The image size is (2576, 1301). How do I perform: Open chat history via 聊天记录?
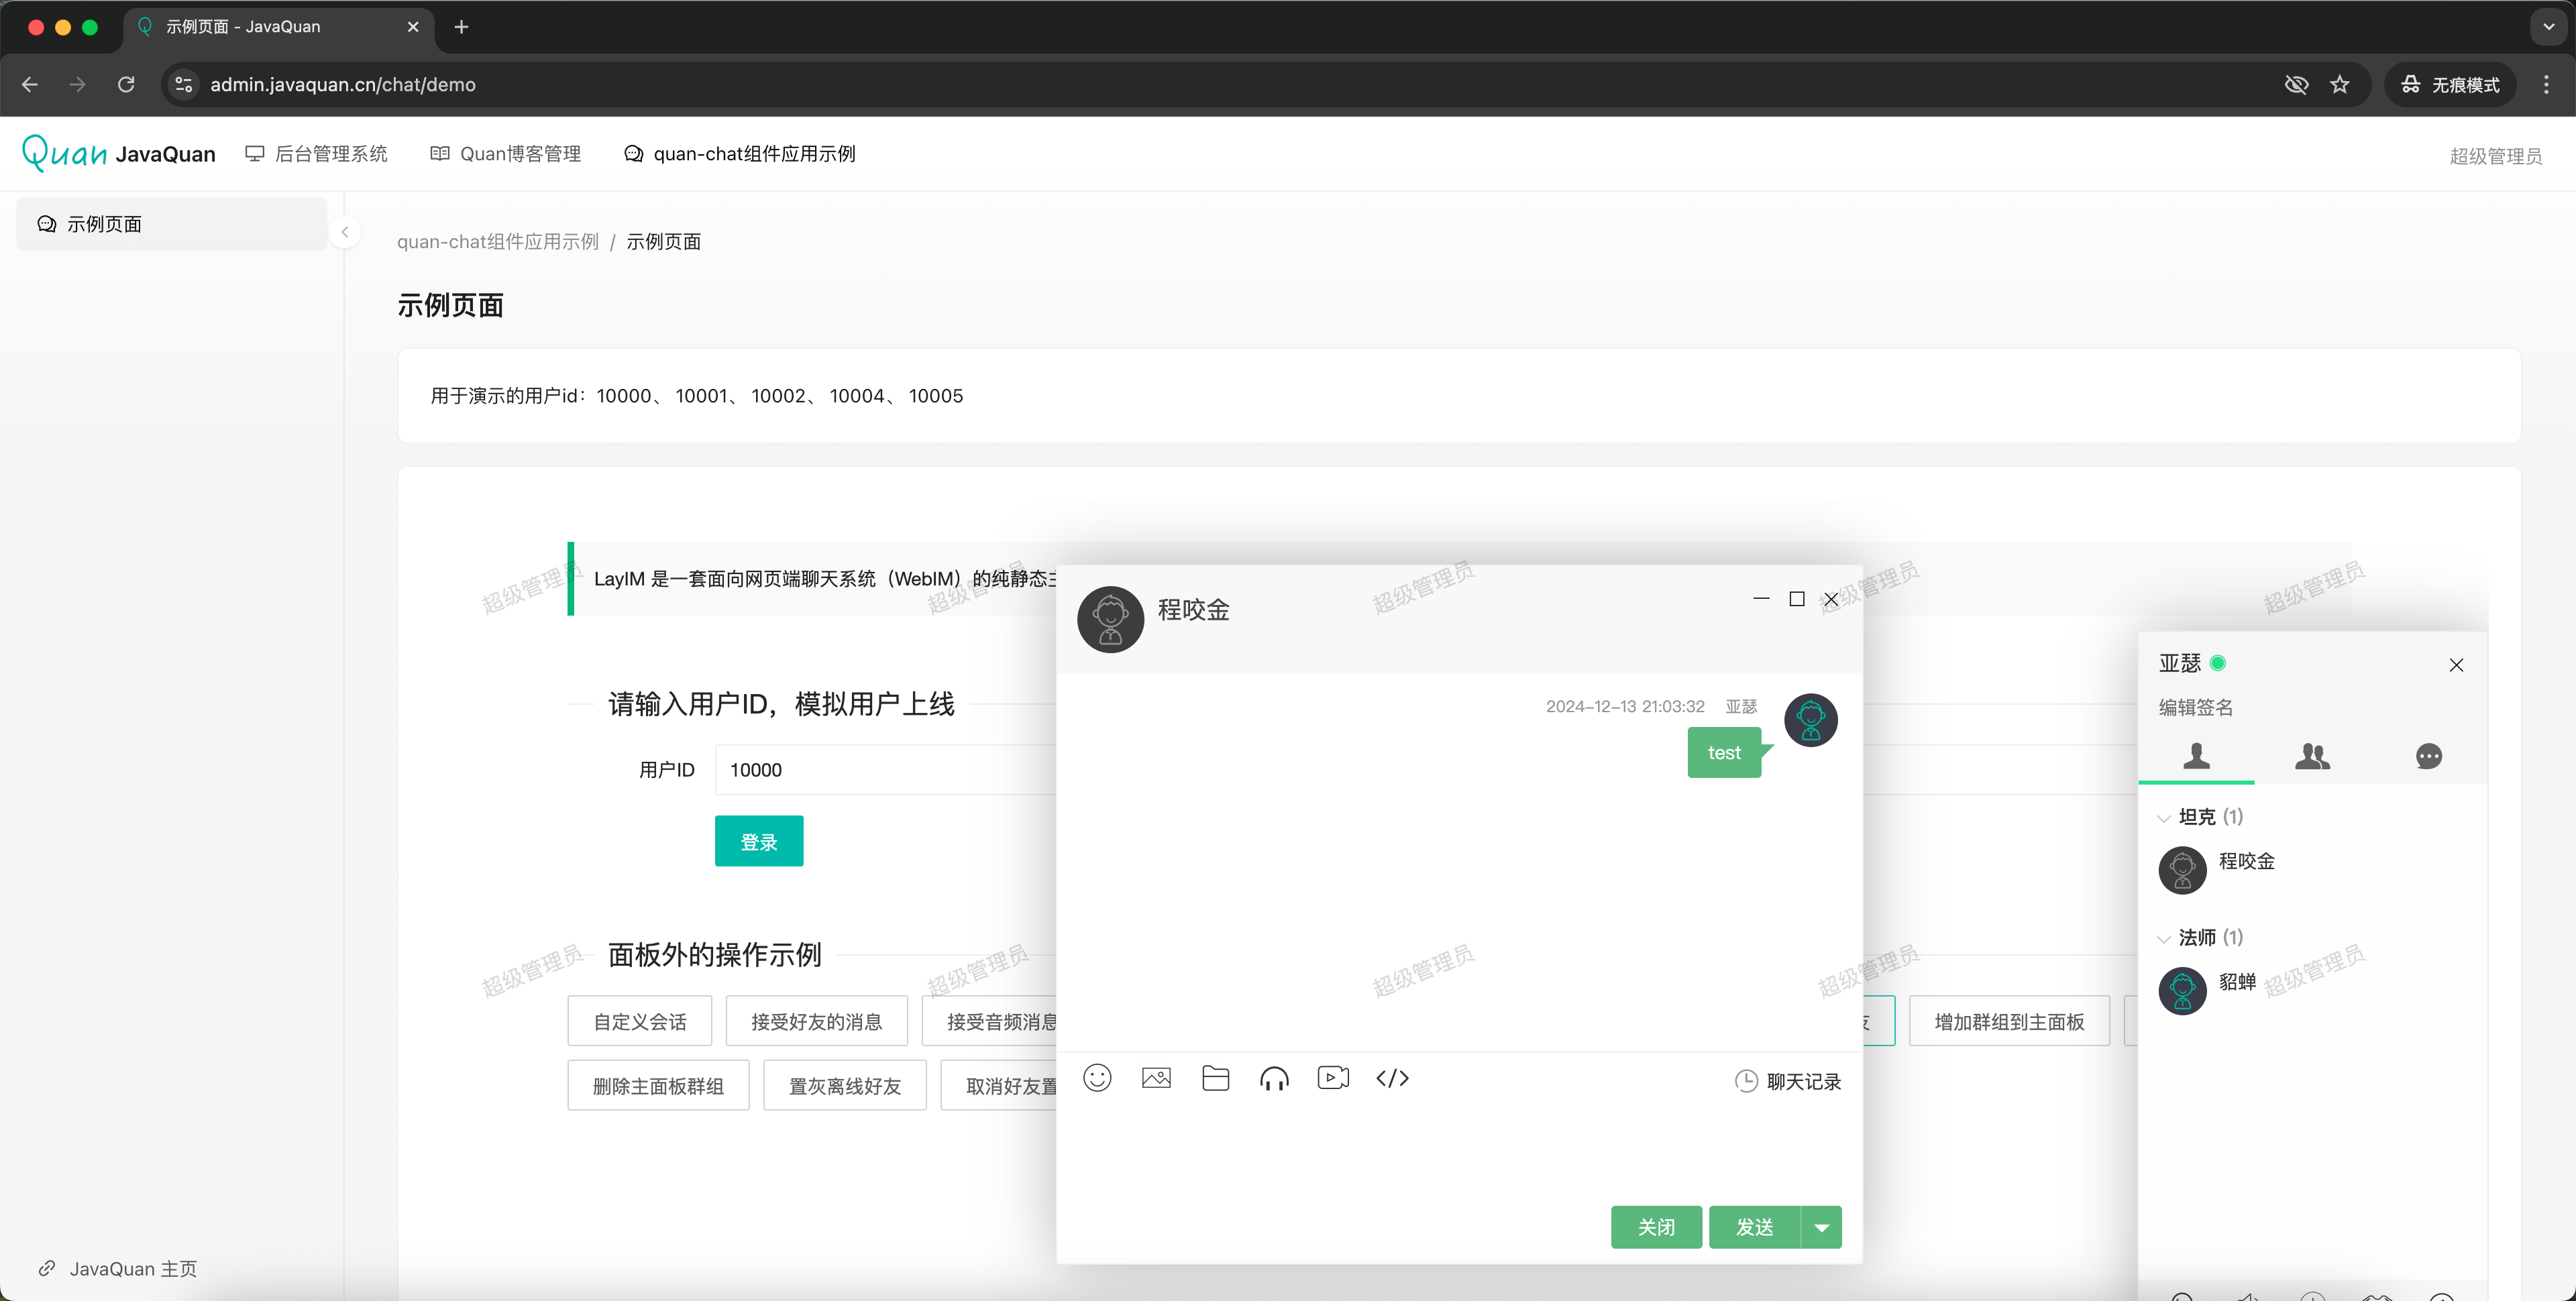point(1789,1081)
